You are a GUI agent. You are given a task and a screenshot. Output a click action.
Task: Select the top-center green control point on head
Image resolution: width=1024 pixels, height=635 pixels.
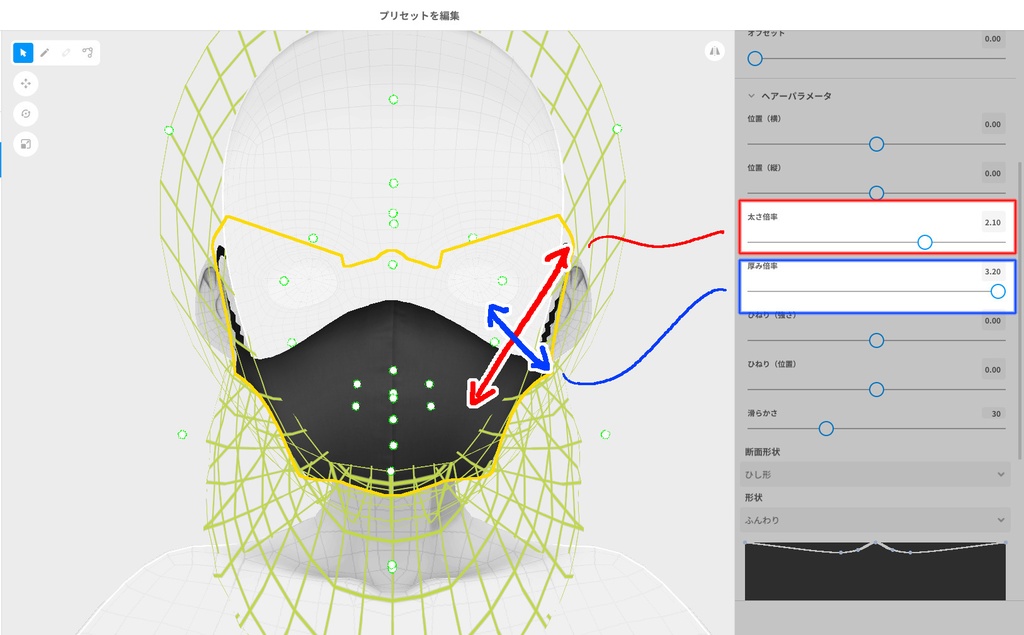(x=393, y=99)
